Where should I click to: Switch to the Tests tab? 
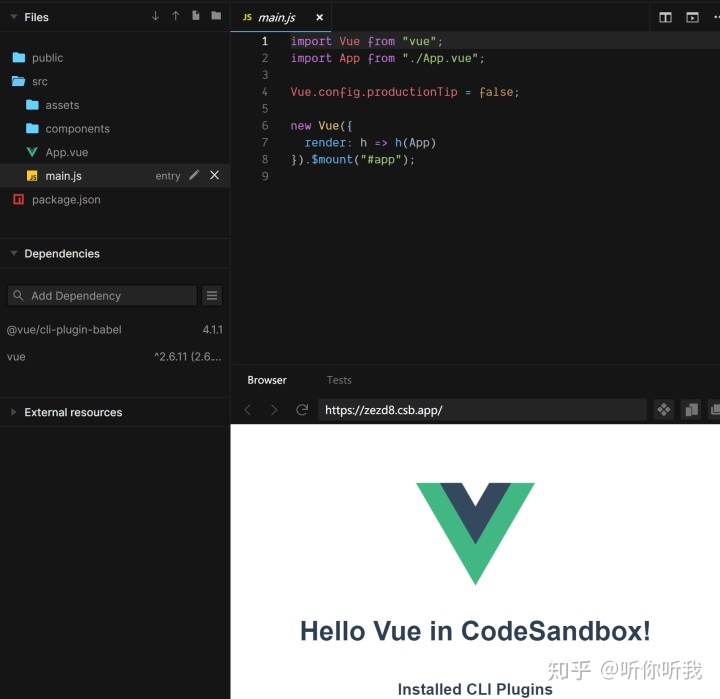click(339, 380)
